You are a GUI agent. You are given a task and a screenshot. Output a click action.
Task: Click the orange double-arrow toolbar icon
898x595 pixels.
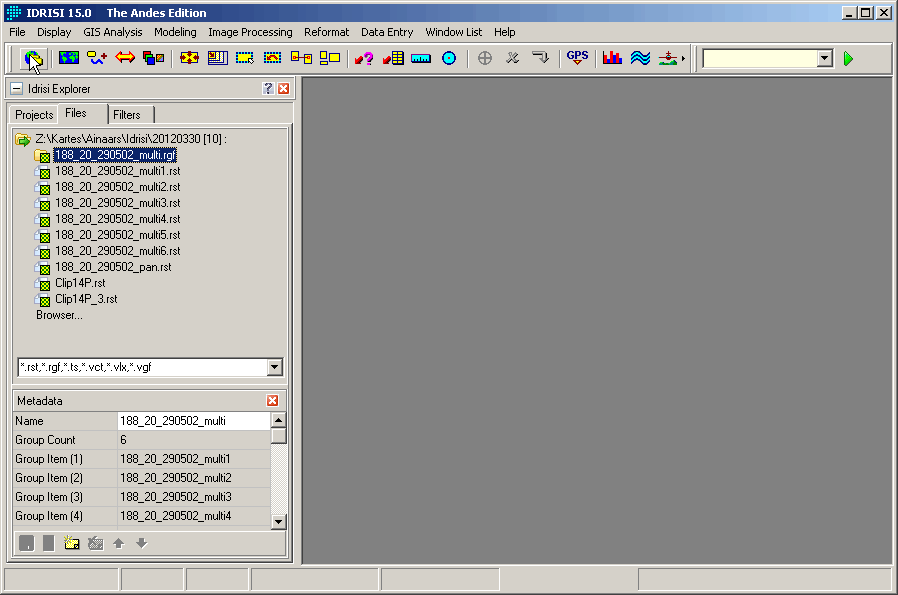[125, 58]
